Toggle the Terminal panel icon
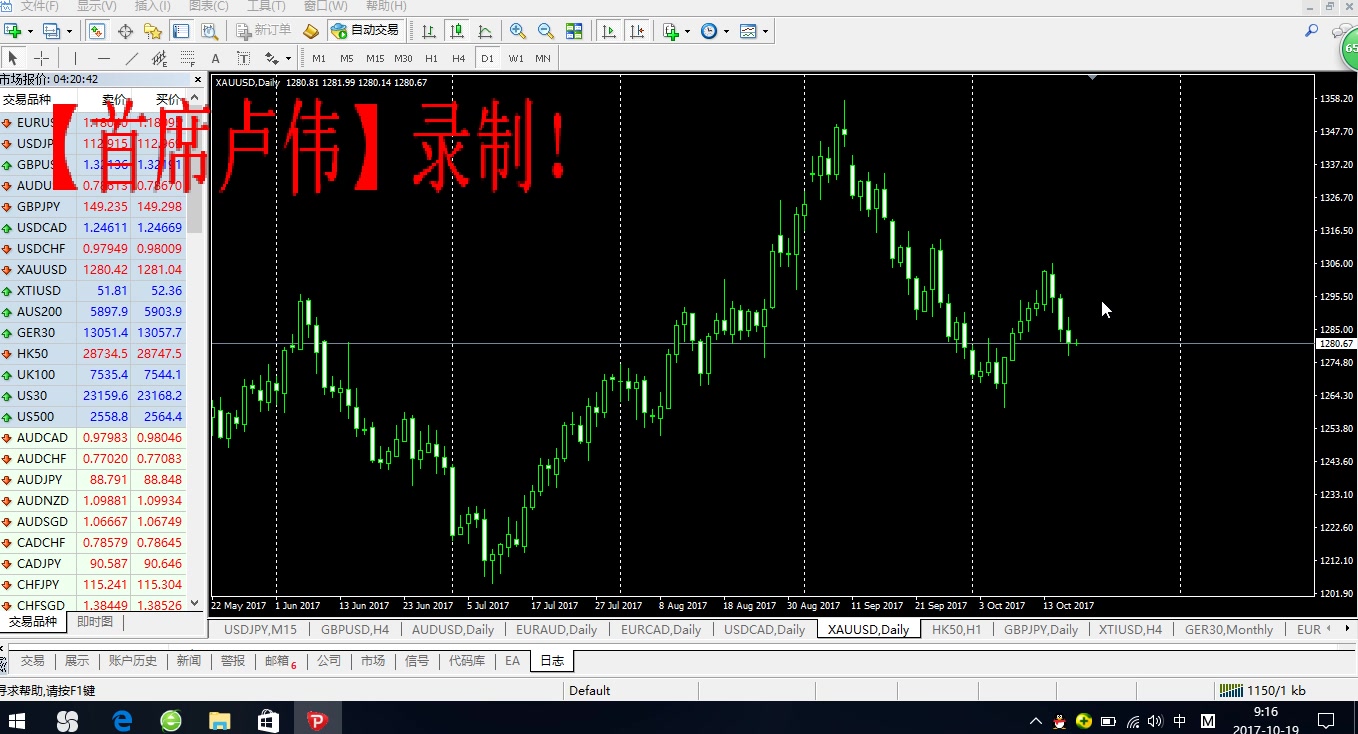The width and height of the screenshot is (1358, 734). 181,31
